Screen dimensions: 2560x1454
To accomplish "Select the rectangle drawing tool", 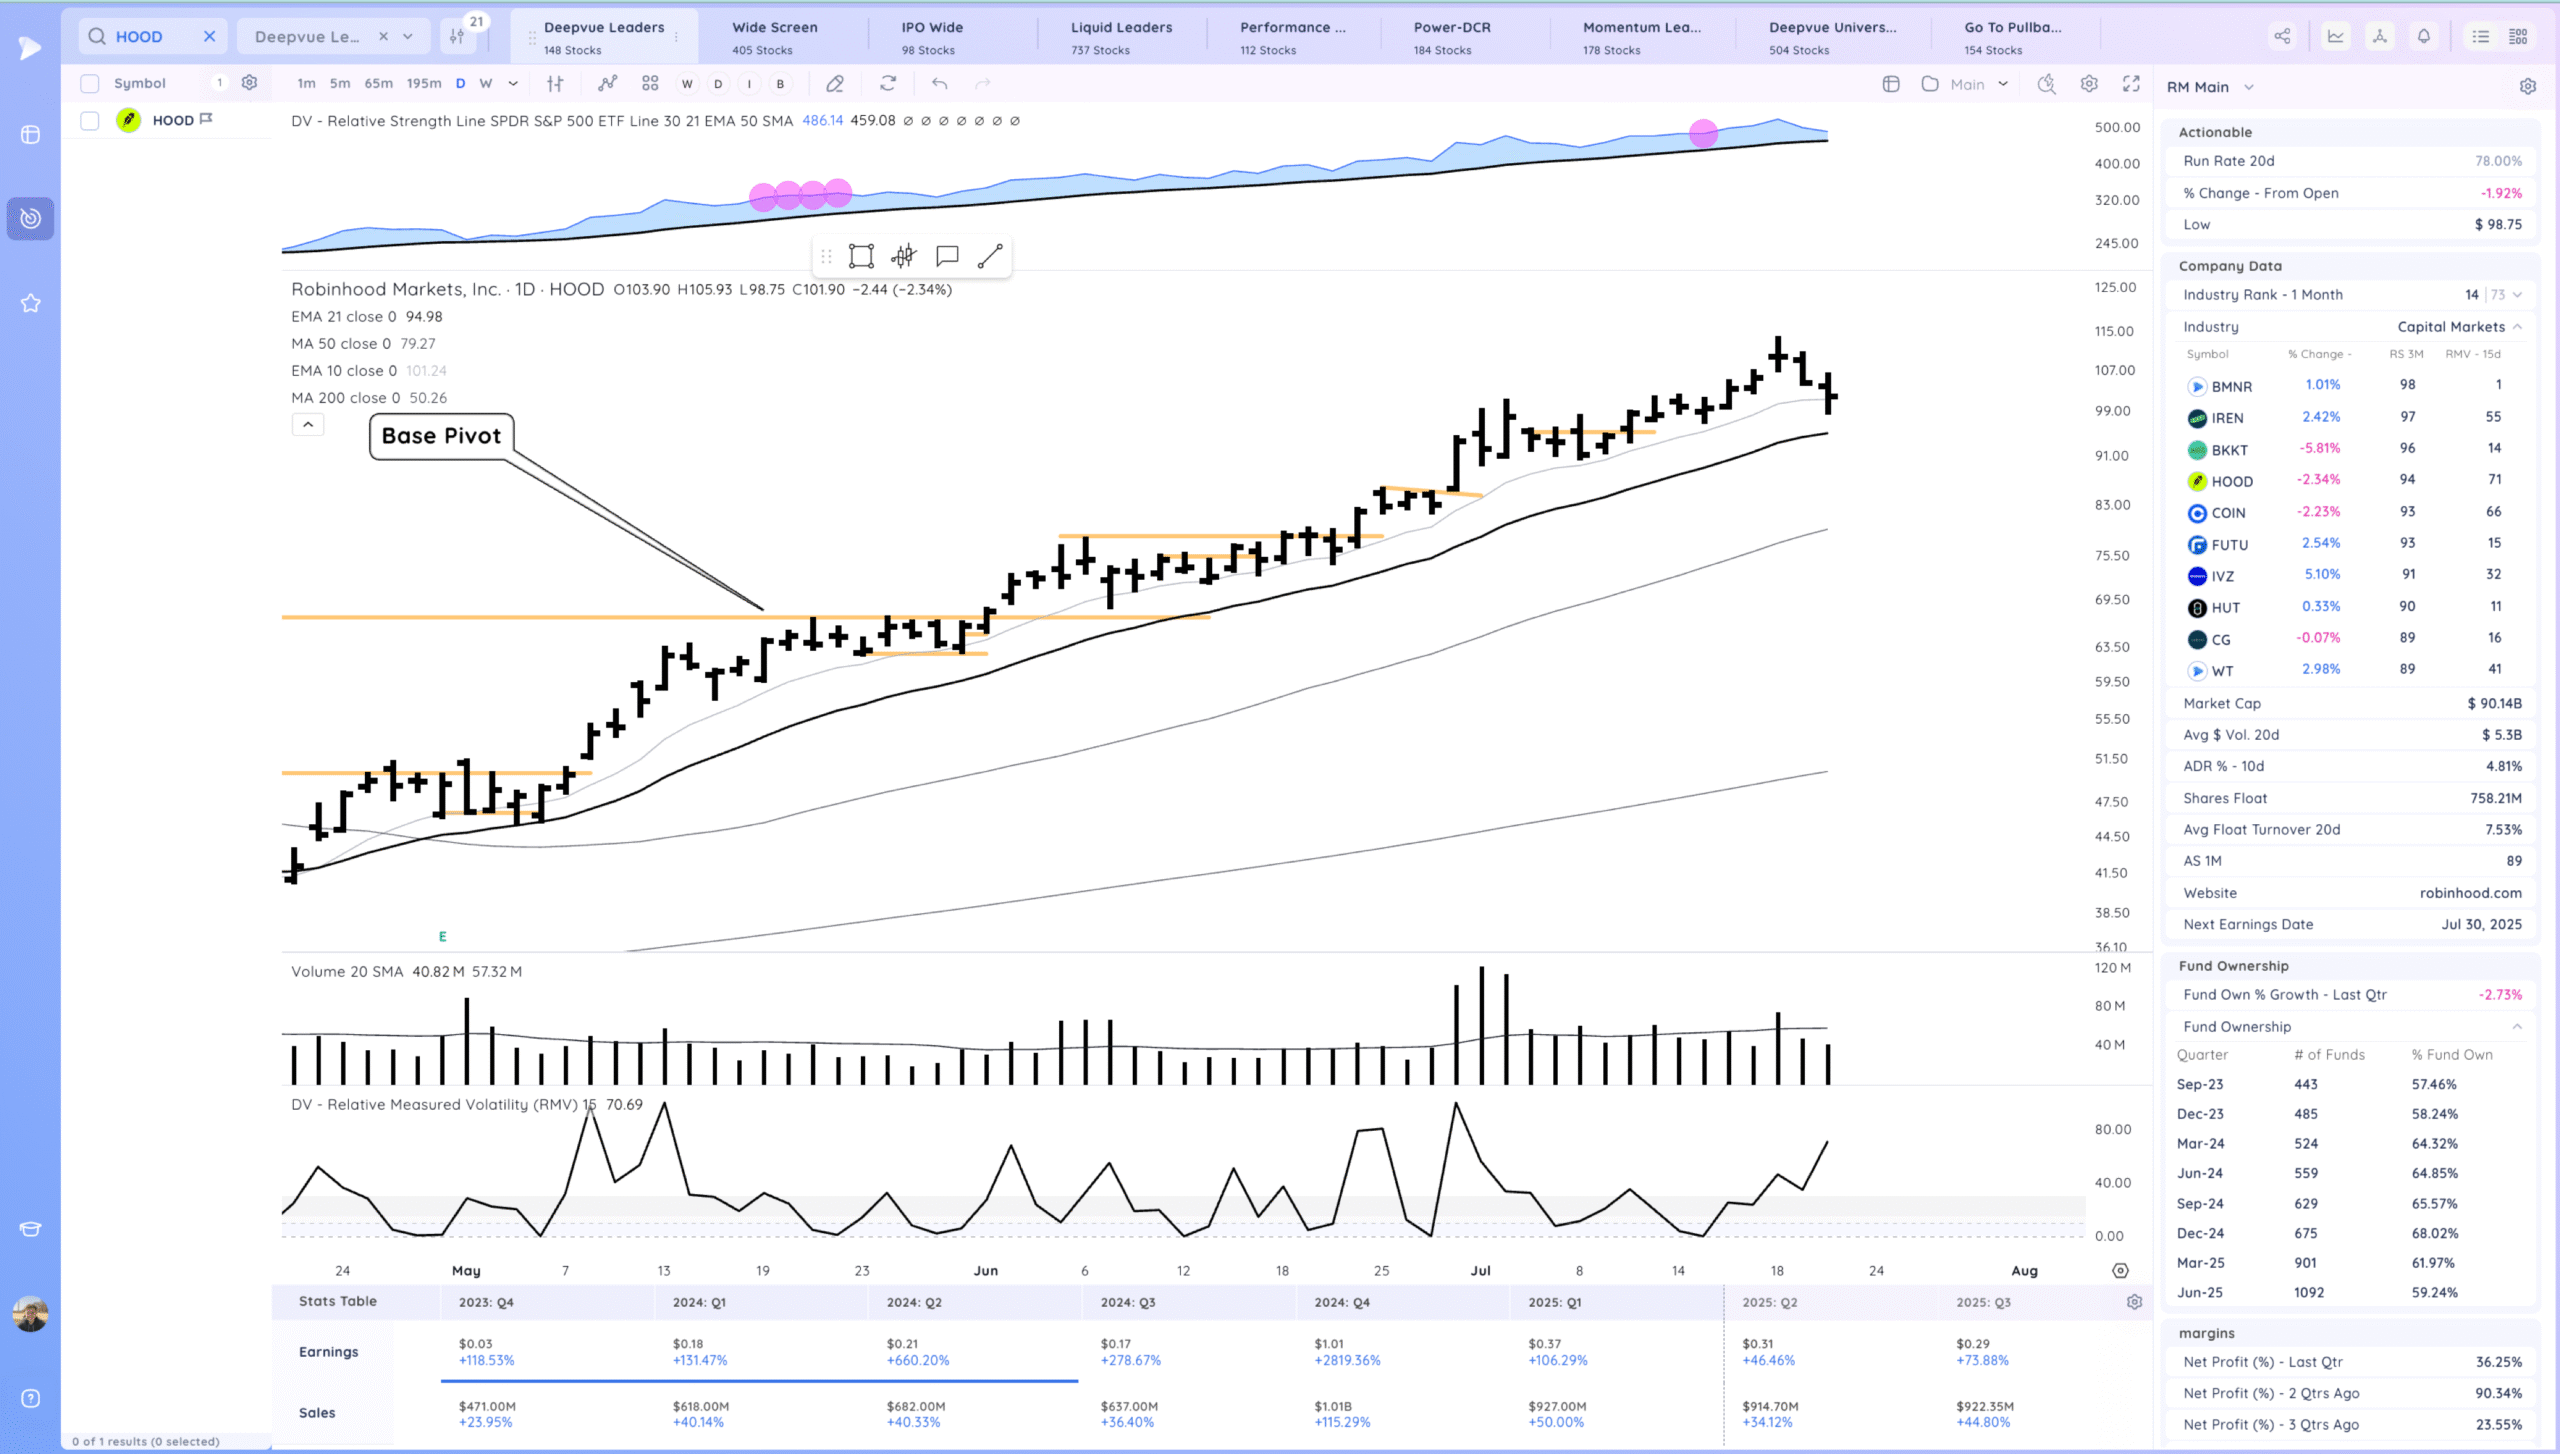I will coord(860,256).
